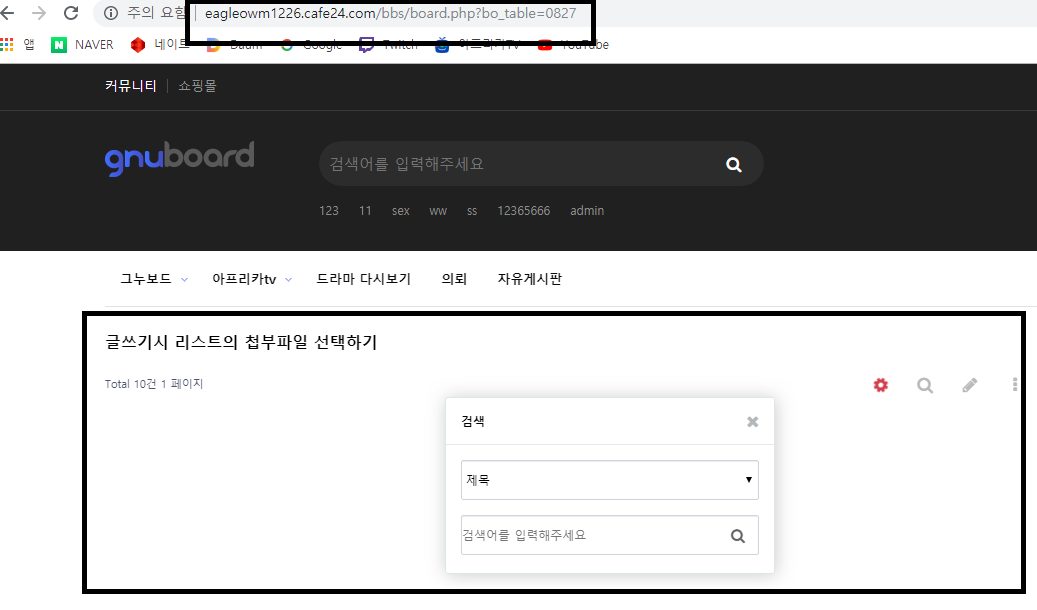Click the magnifier in the header search bar

point(733,165)
